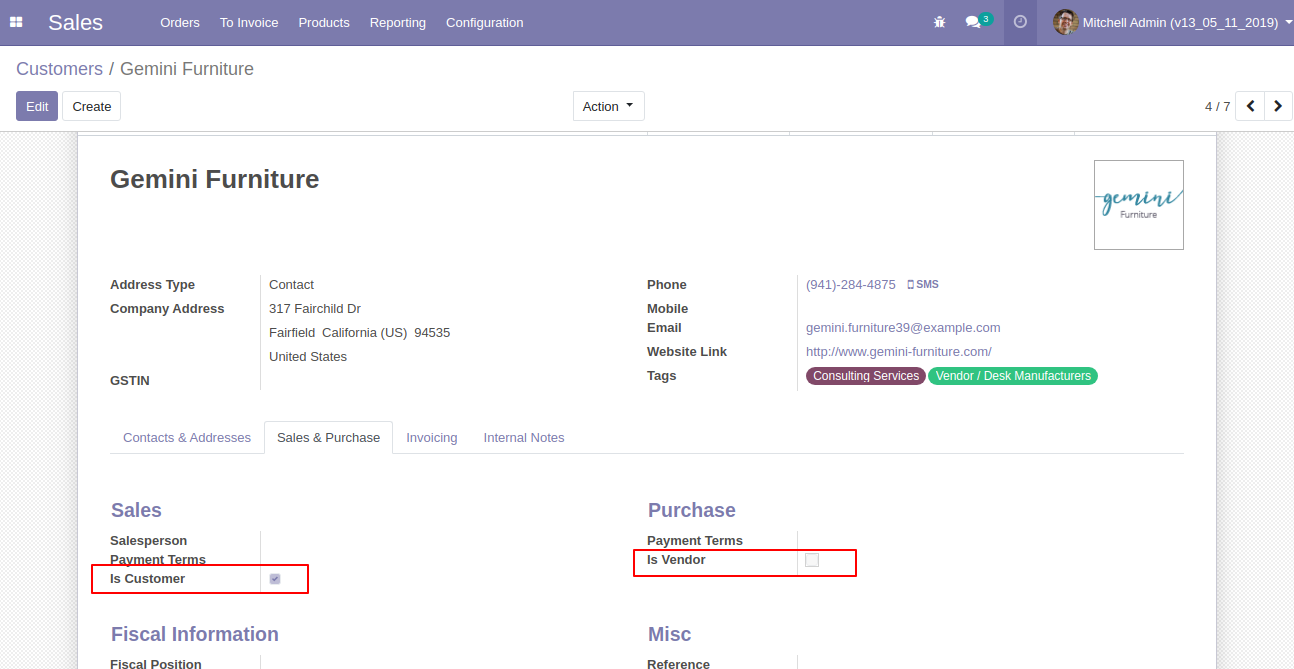
Task: Open the conversations chat icon
Action: (x=972, y=22)
